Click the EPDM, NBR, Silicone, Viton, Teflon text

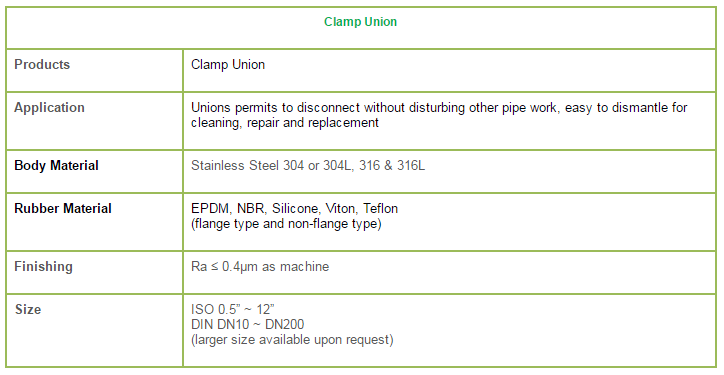(x=295, y=208)
